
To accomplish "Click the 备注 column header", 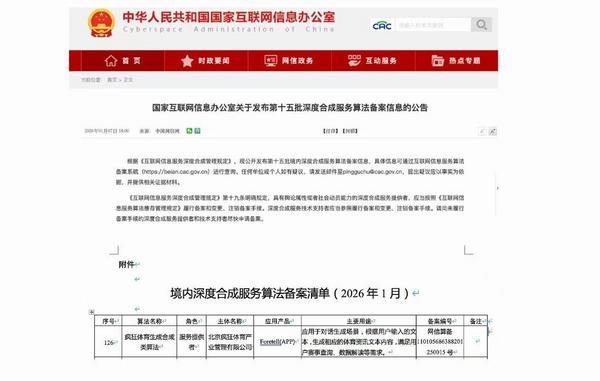I will tap(476, 321).
